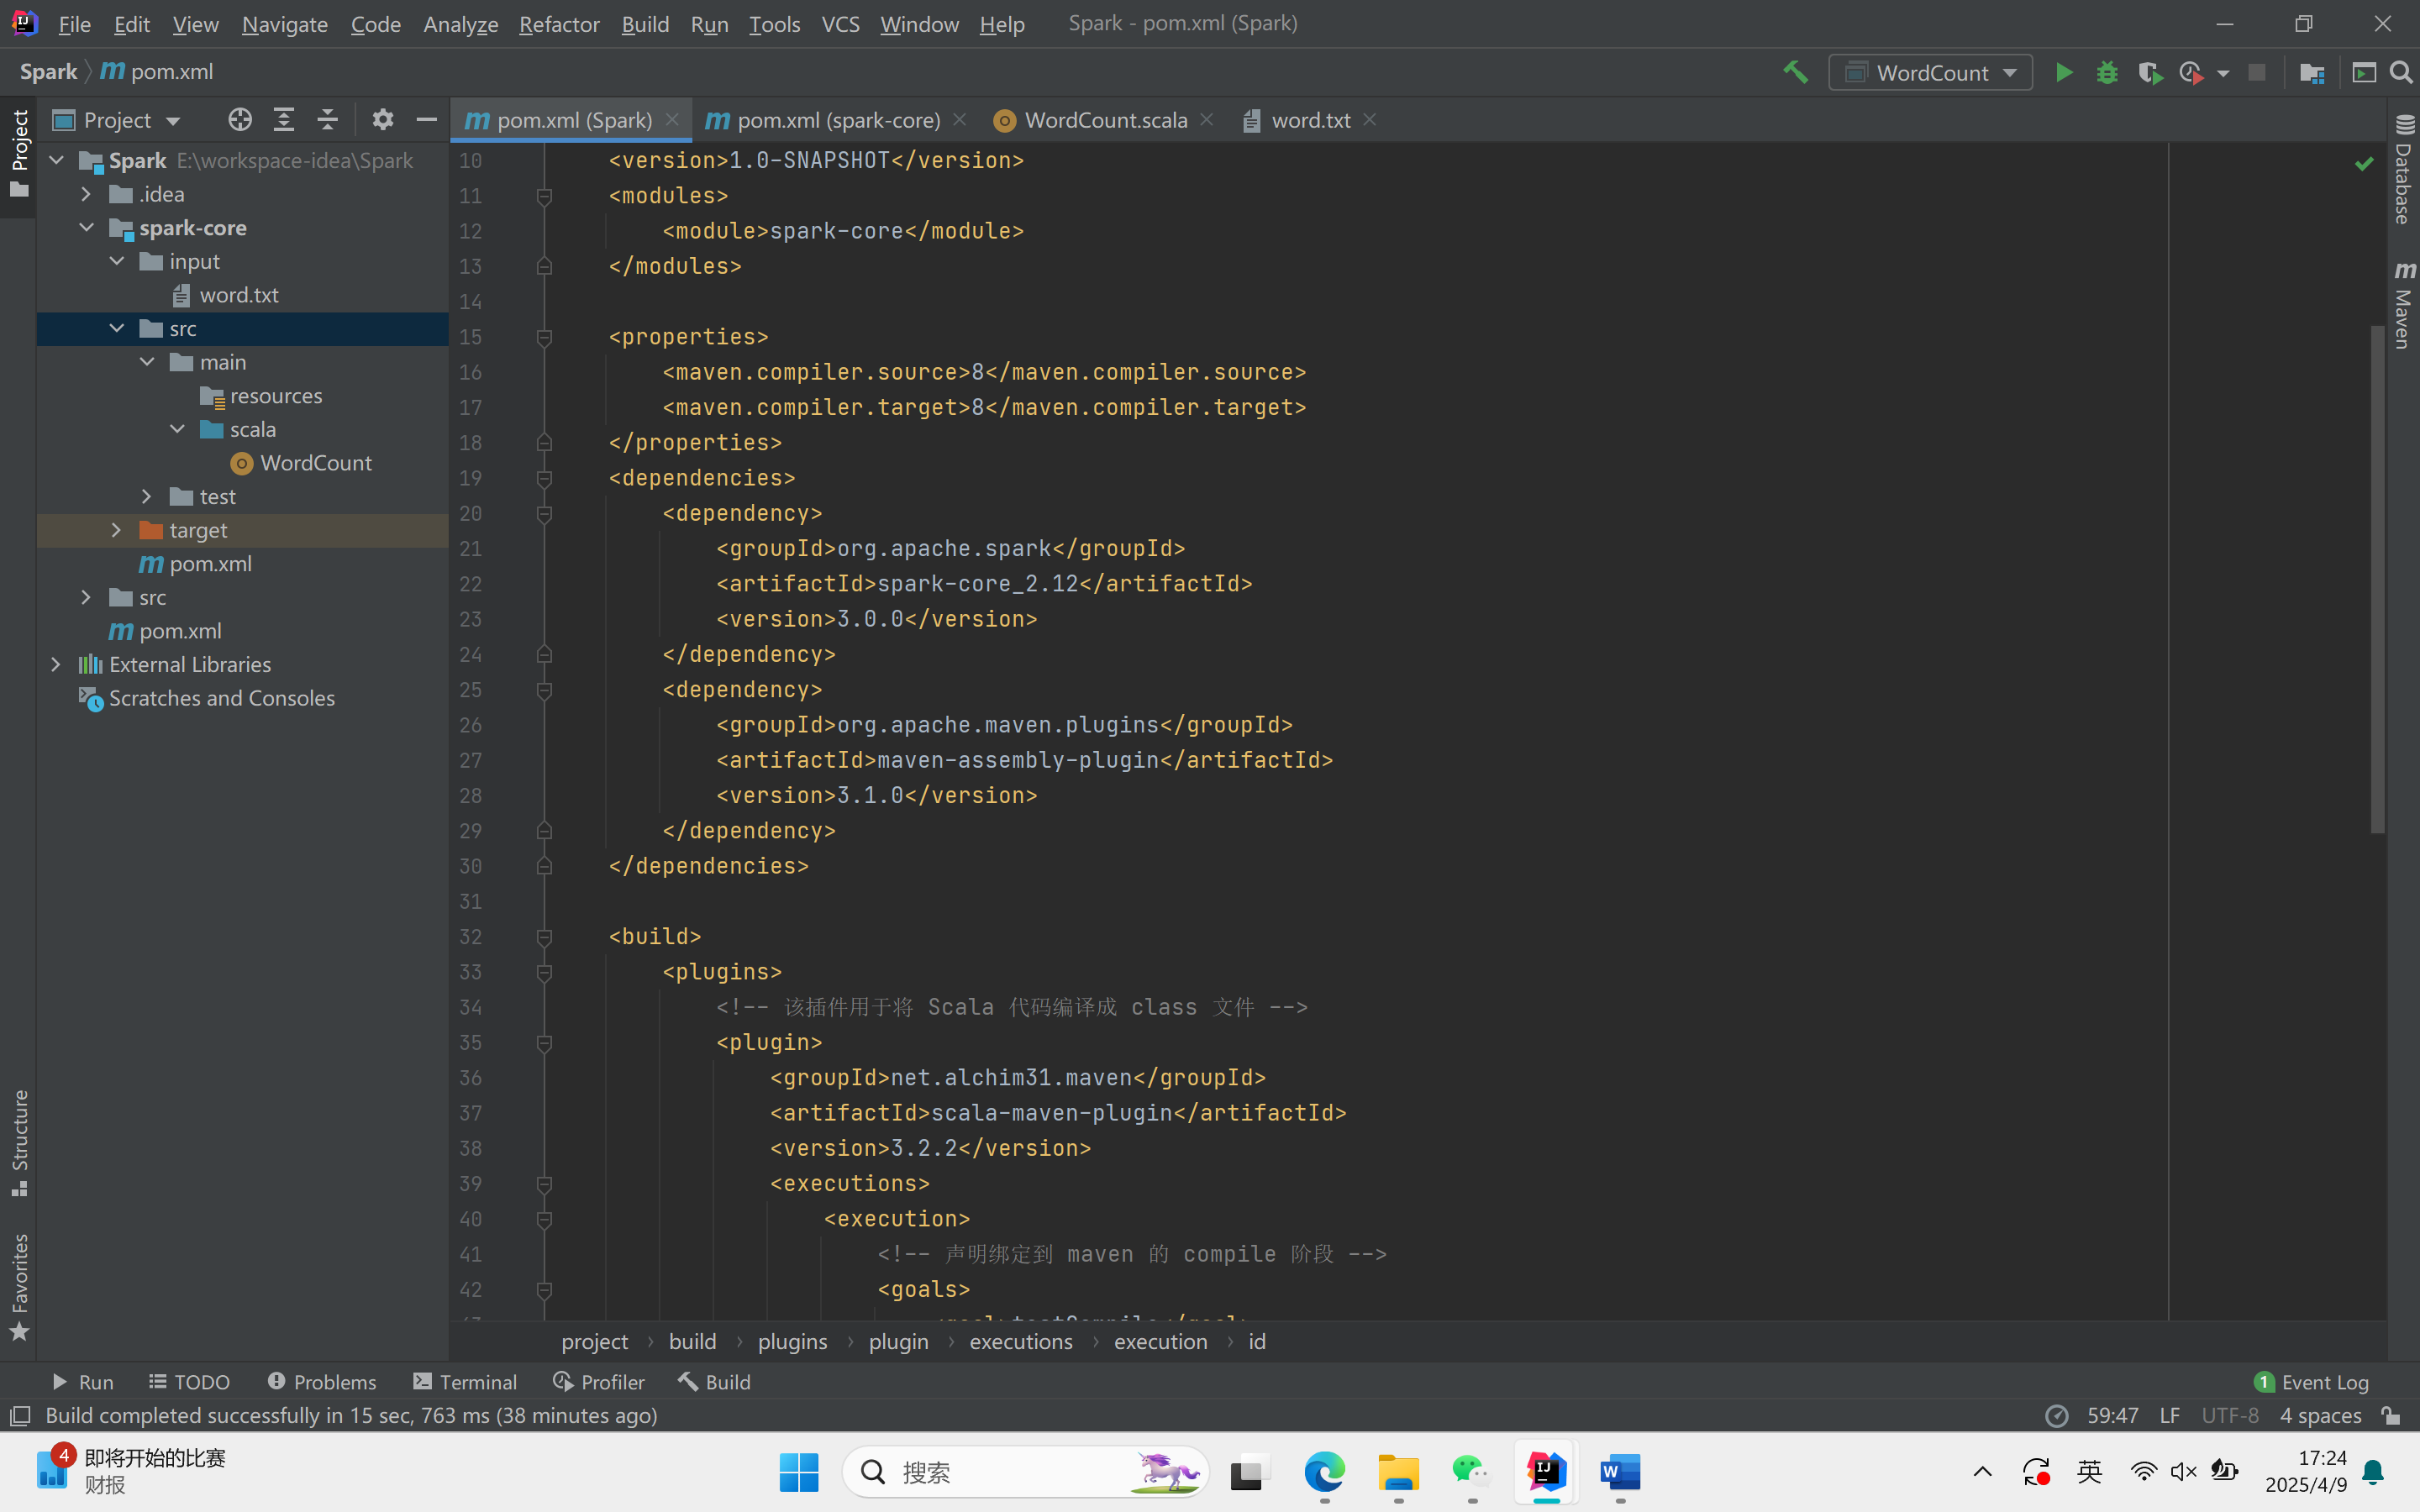Run with Coverage icon in toolbar
The image size is (2420, 1512).
pyautogui.click(x=2150, y=72)
